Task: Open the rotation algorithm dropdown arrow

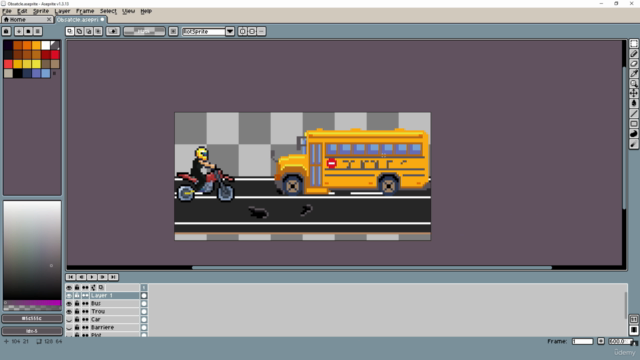Action: [230, 31]
